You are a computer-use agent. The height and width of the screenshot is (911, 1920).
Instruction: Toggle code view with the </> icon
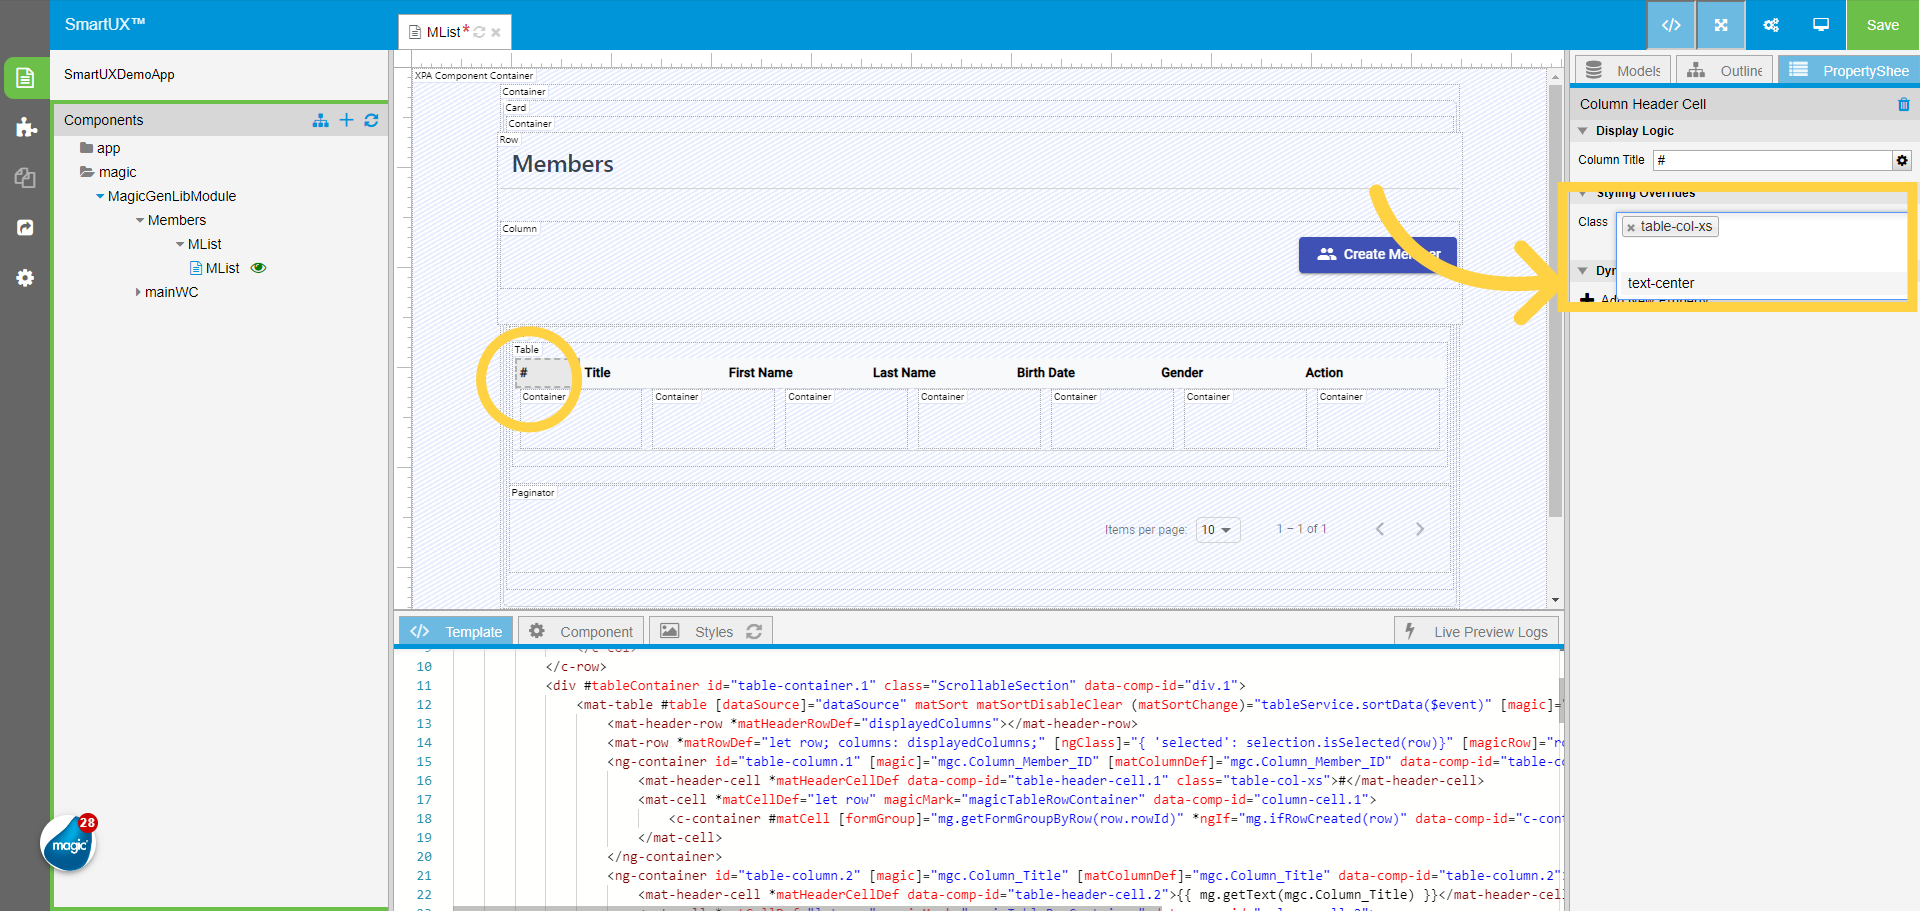pos(1671,25)
